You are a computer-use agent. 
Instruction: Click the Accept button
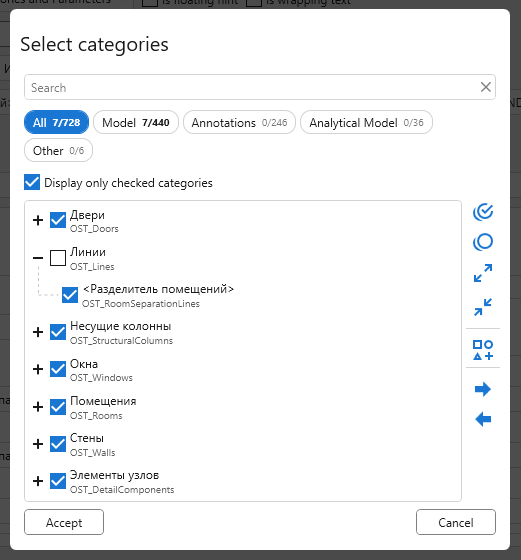click(x=64, y=522)
